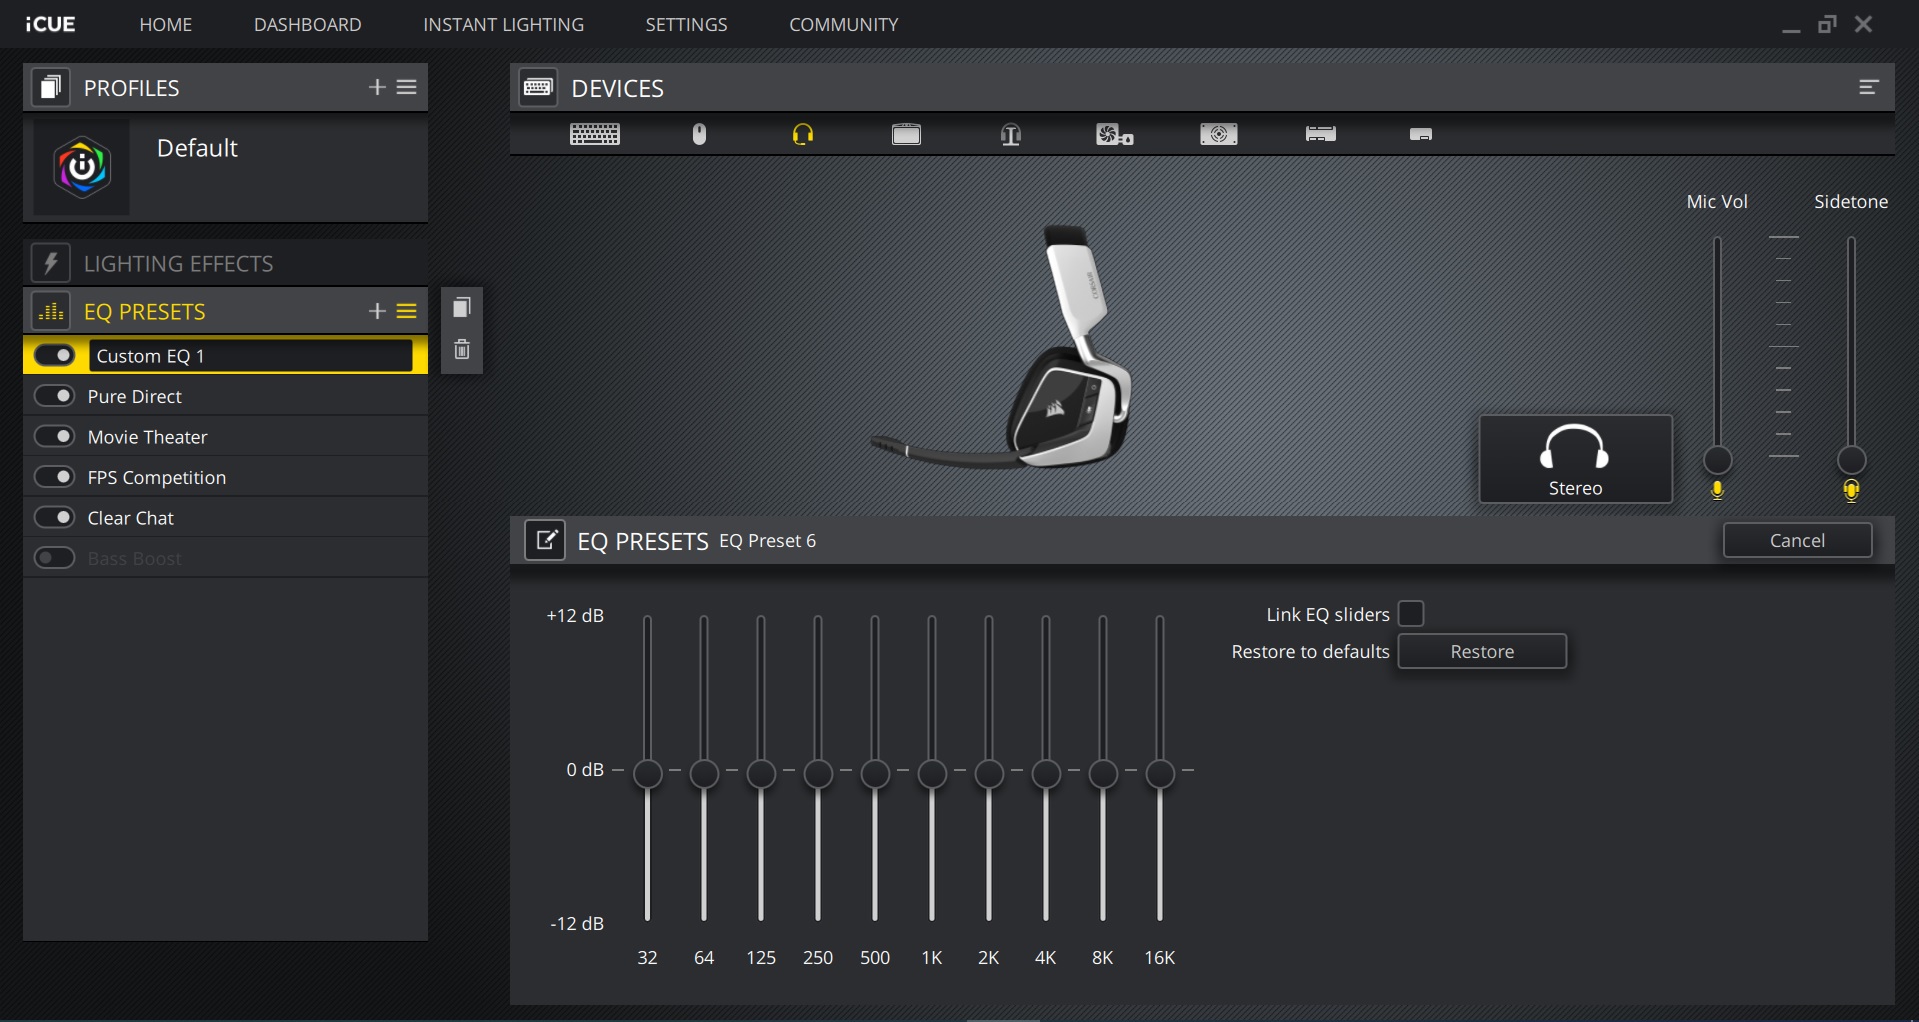This screenshot has height=1022, width=1919.
Task: Open the EQ Presets options menu
Action: click(407, 311)
